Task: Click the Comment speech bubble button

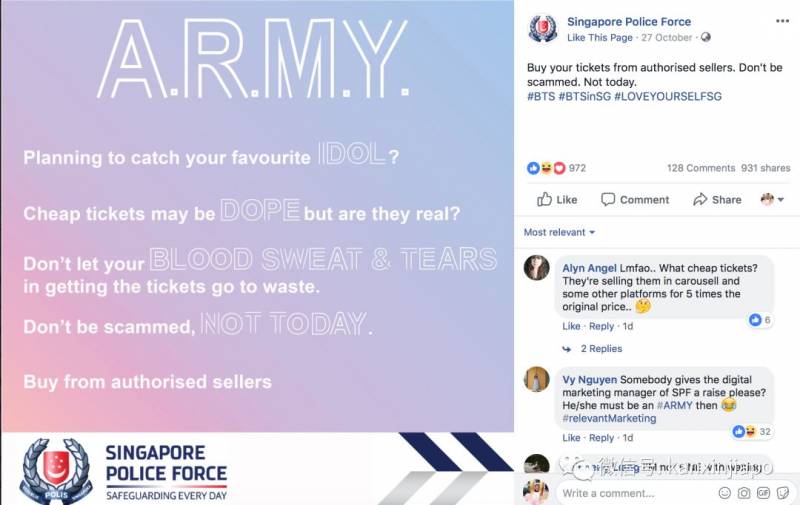Action: tap(635, 199)
